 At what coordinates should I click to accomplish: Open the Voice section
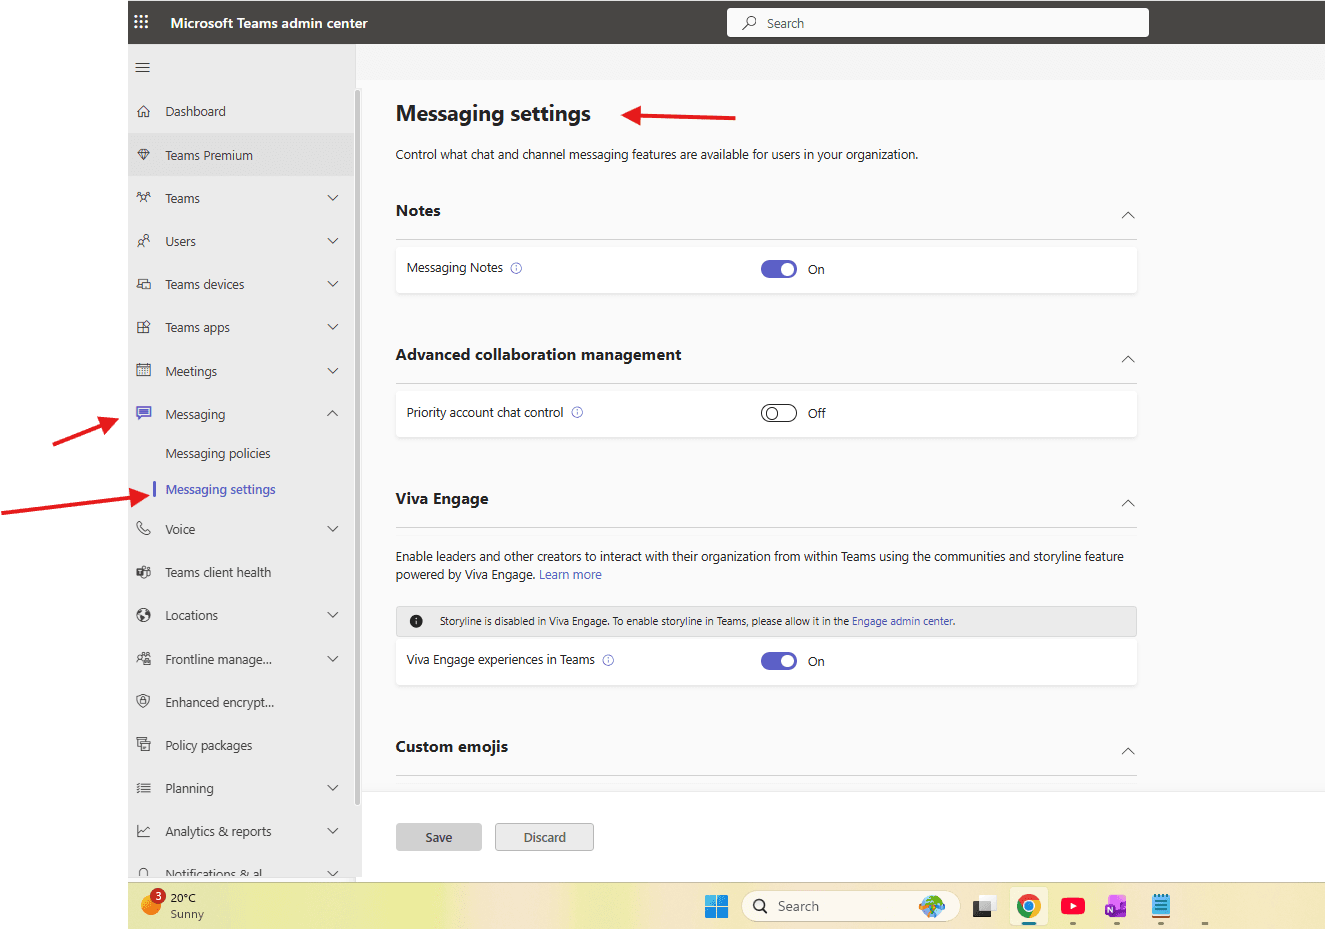[181, 529]
